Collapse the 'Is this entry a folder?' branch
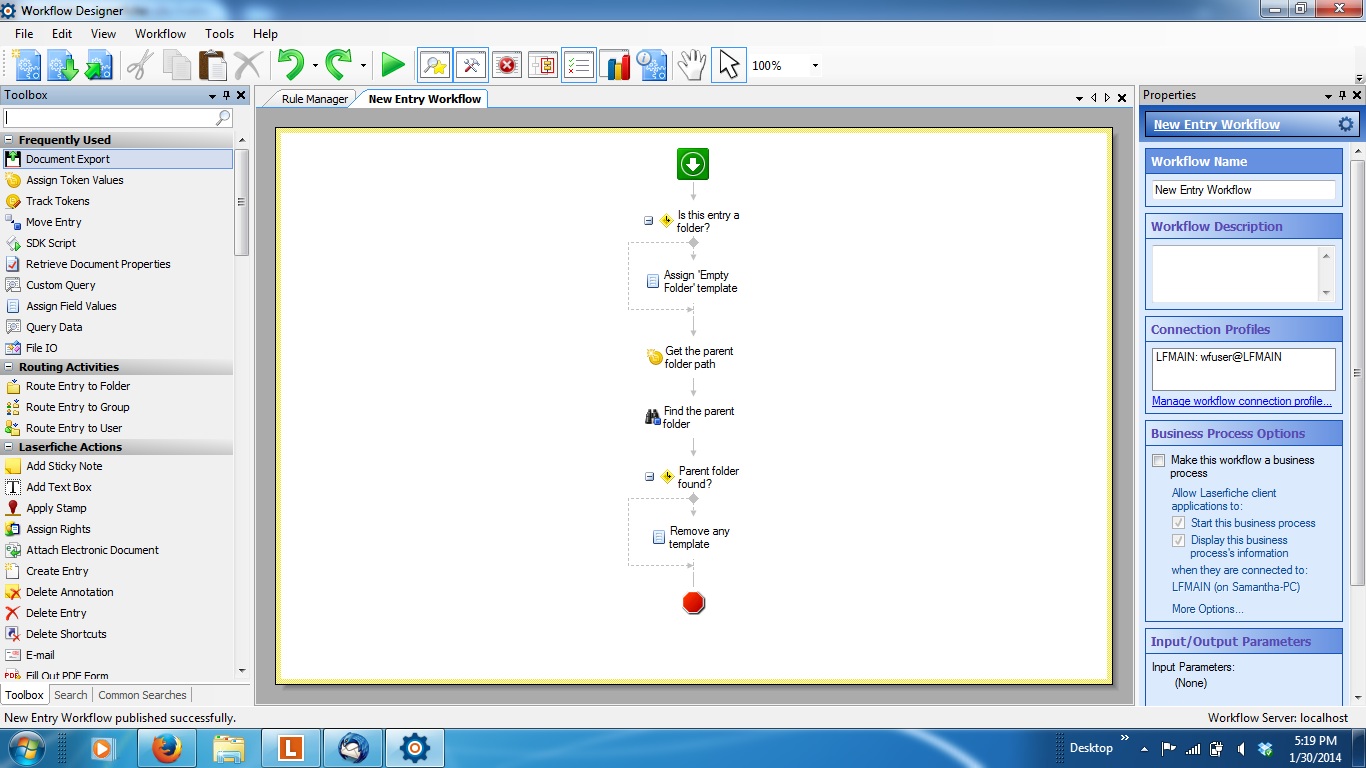Viewport: 1366px width, 768px height. point(649,221)
